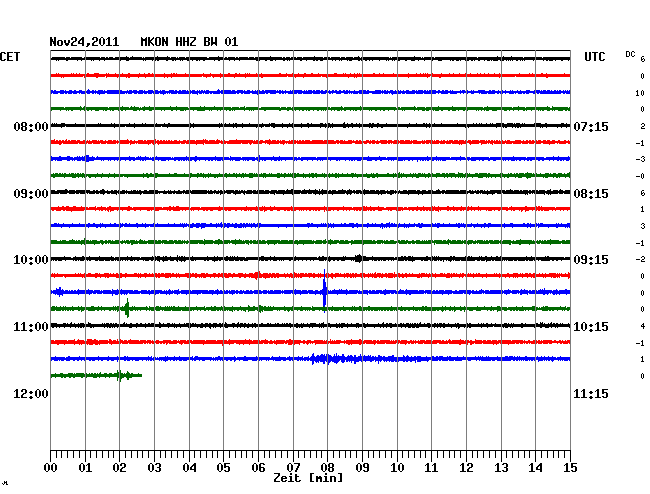Click minute tick label 02
The width and height of the screenshot is (650, 494).
tap(119, 468)
